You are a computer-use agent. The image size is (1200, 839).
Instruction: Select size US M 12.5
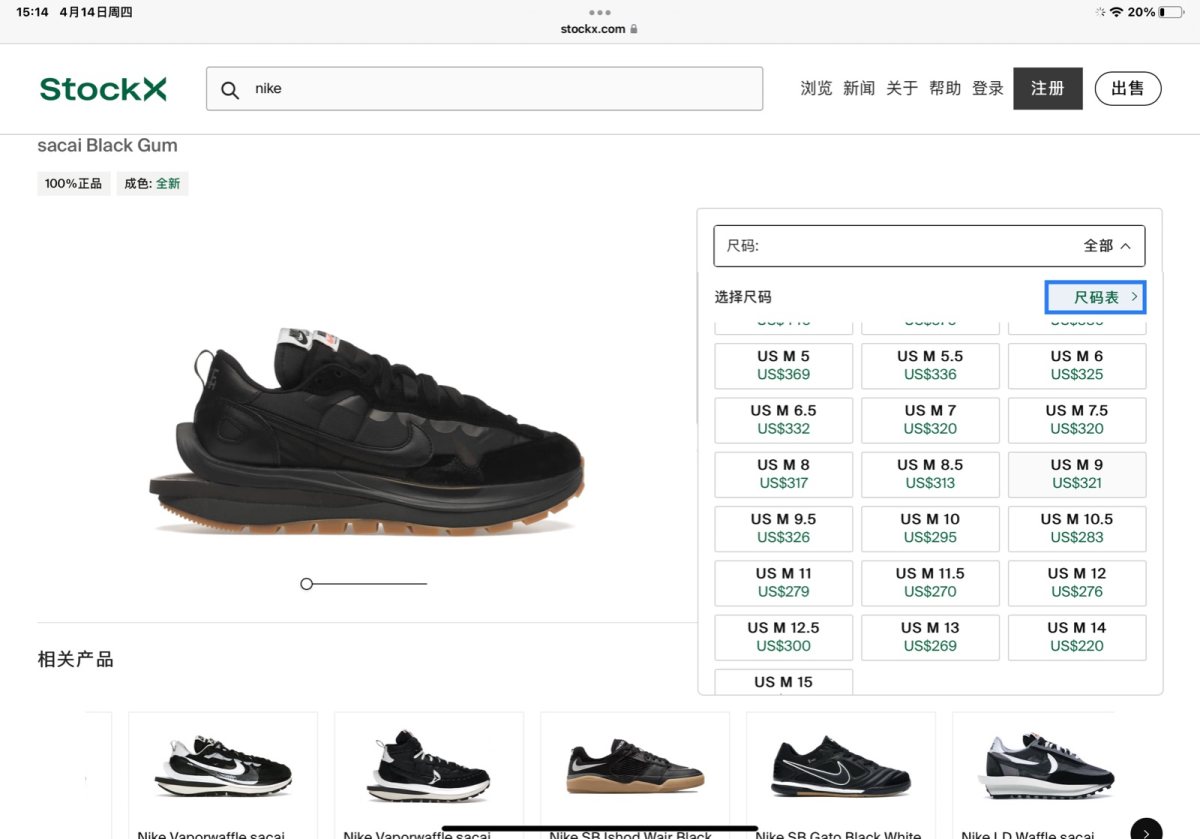click(x=784, y=637)
